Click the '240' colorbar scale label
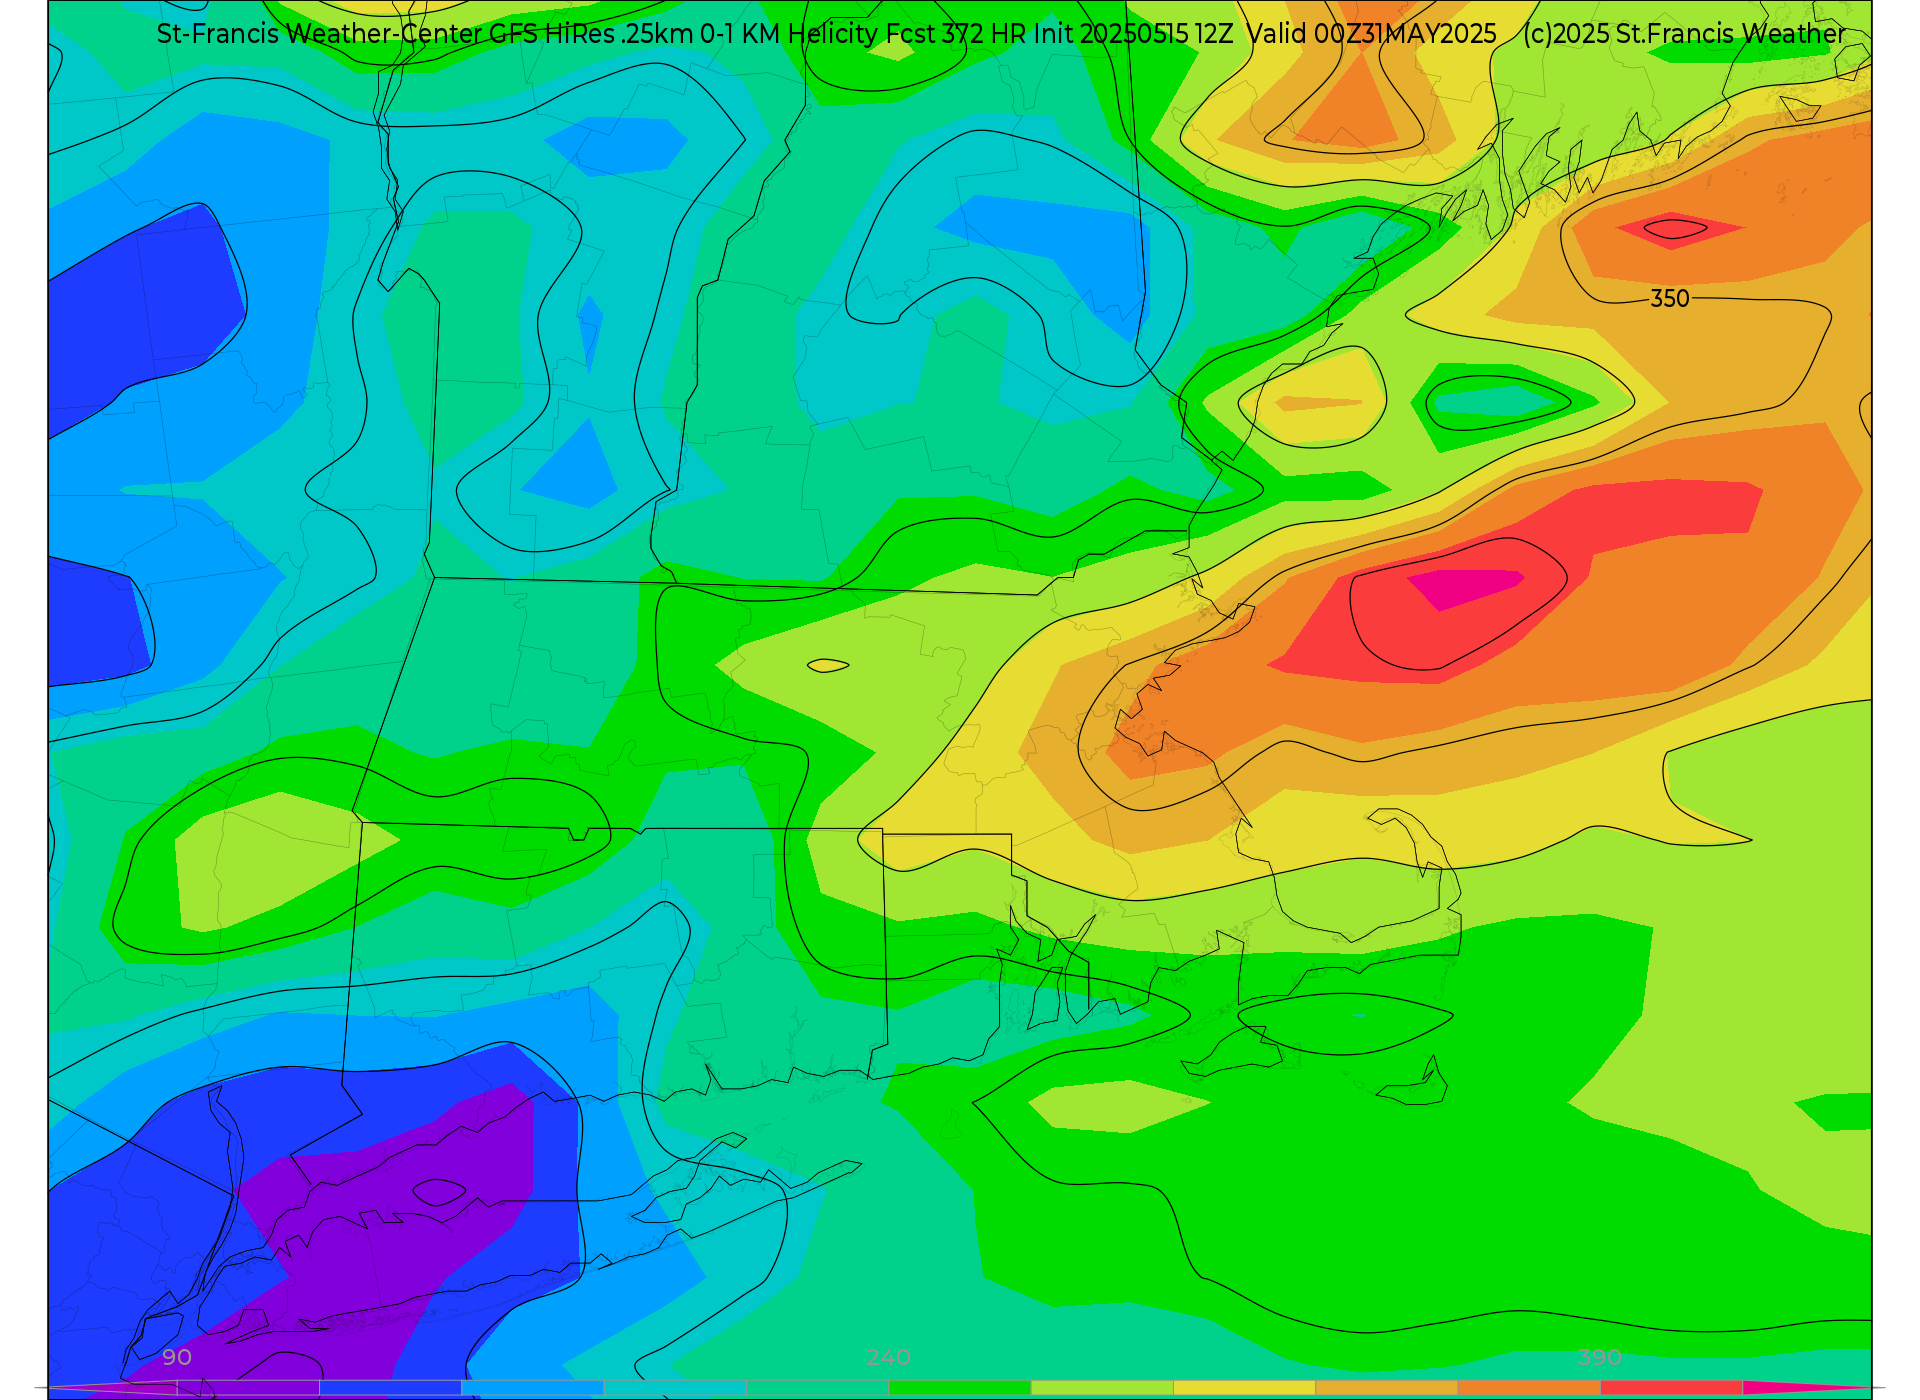Image resolution: width=1920 pixels, height=1400 pixels. click(888, 1357)
